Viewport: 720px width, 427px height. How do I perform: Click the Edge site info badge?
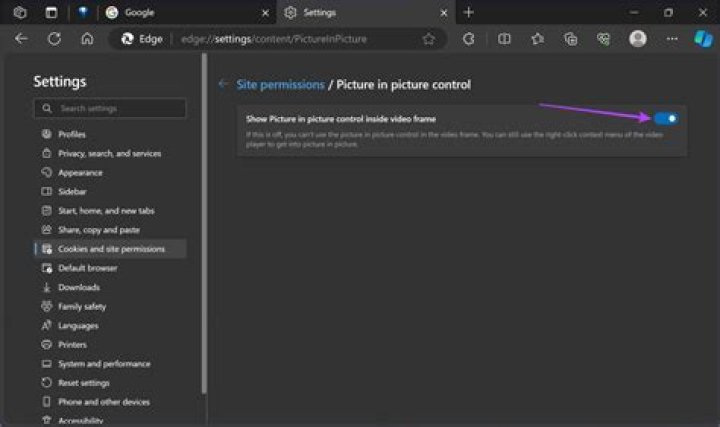coord(142,39)
